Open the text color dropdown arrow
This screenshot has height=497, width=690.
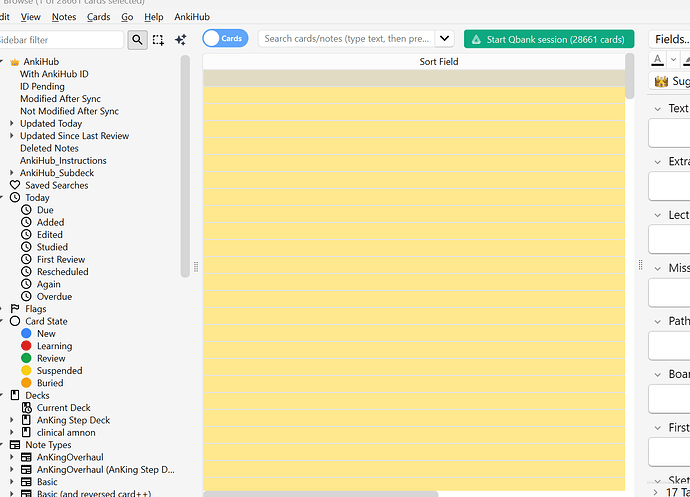click(673, 60)
